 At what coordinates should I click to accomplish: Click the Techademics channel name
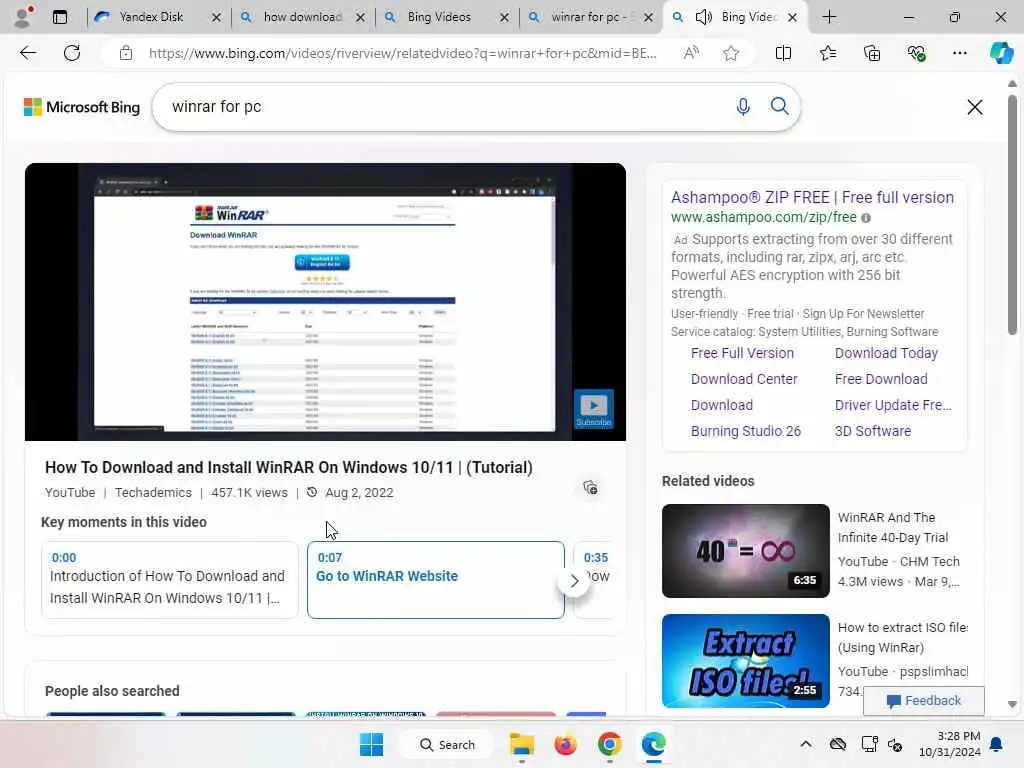pyautogui.click(x=153, y=492)
